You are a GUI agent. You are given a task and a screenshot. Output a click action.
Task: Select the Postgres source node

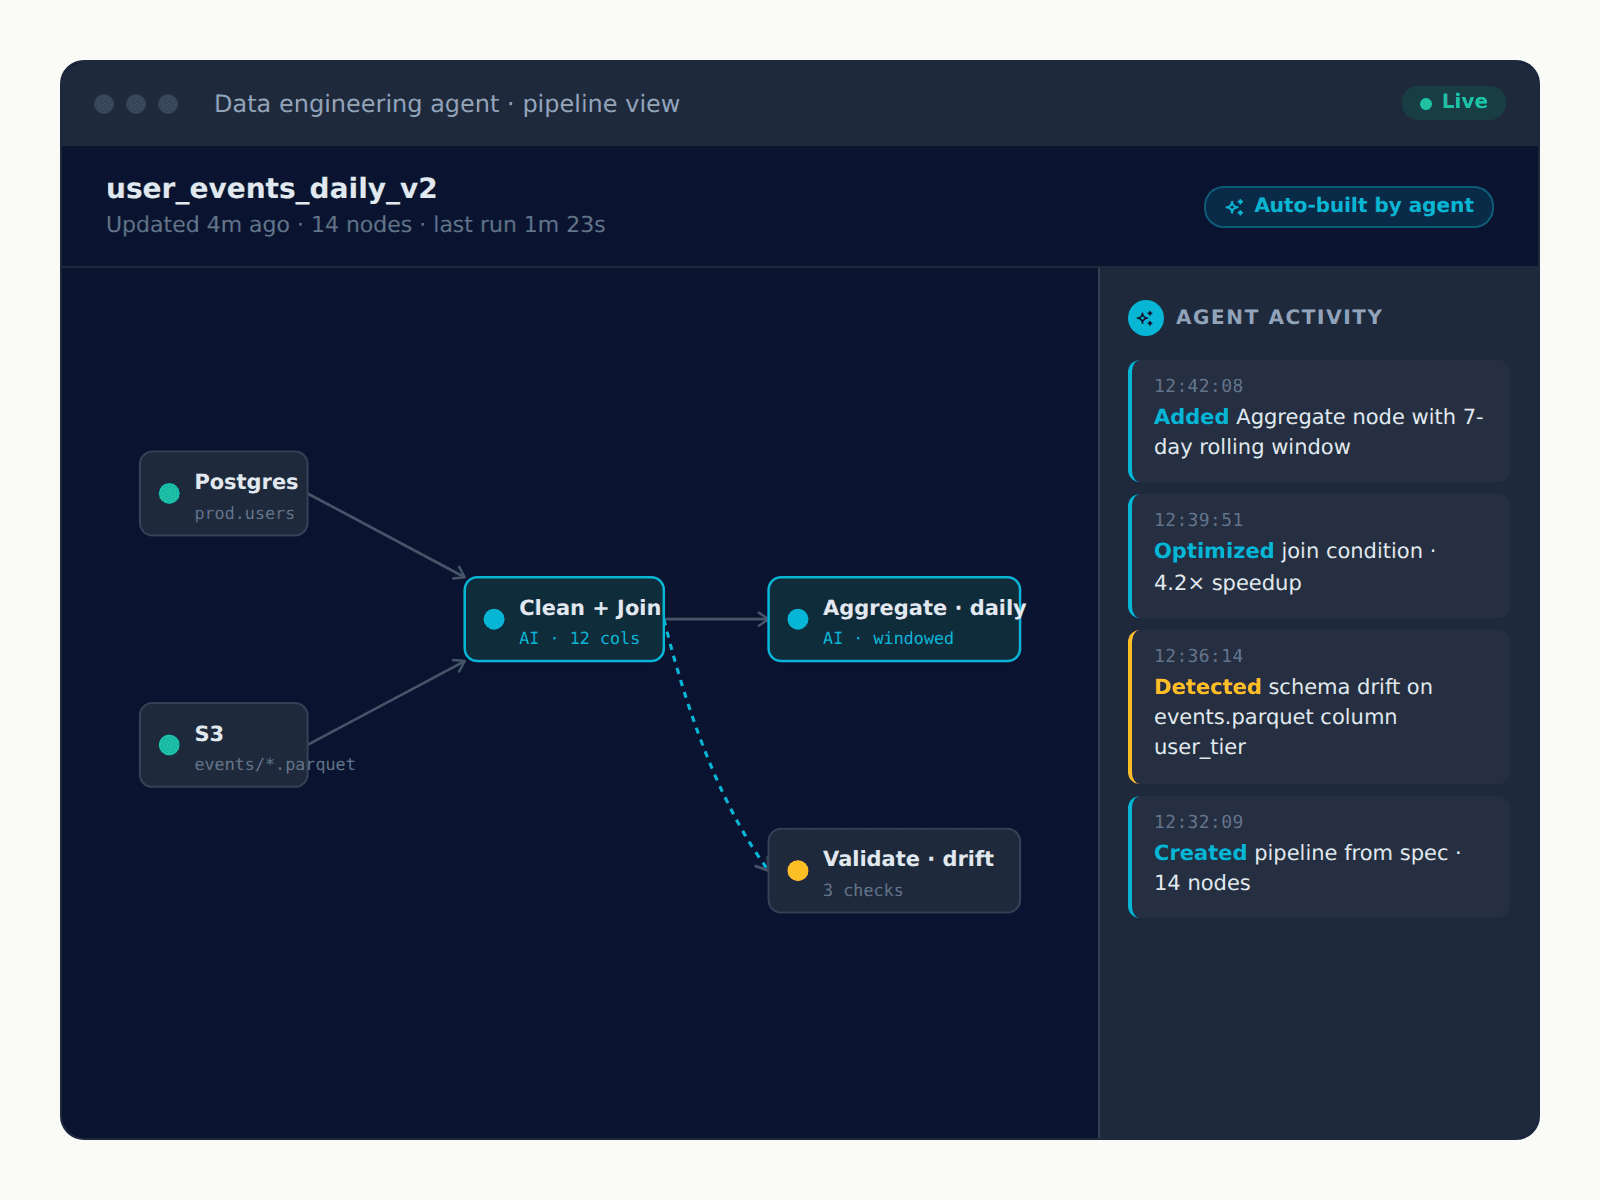tap(224, 493)
